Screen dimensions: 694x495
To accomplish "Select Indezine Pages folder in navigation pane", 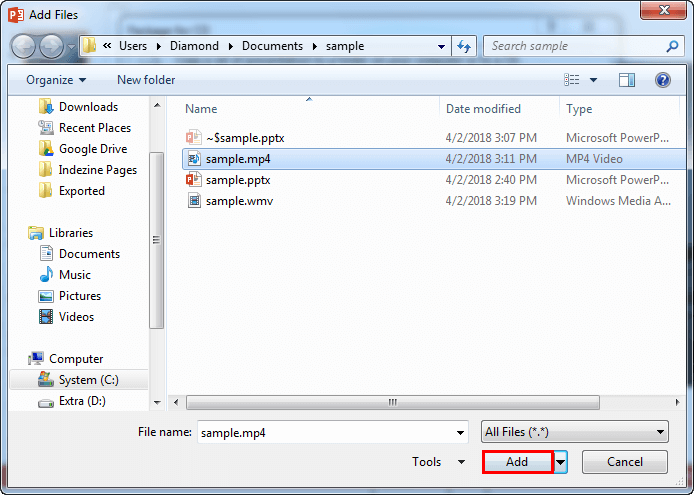I will [98, 170].
